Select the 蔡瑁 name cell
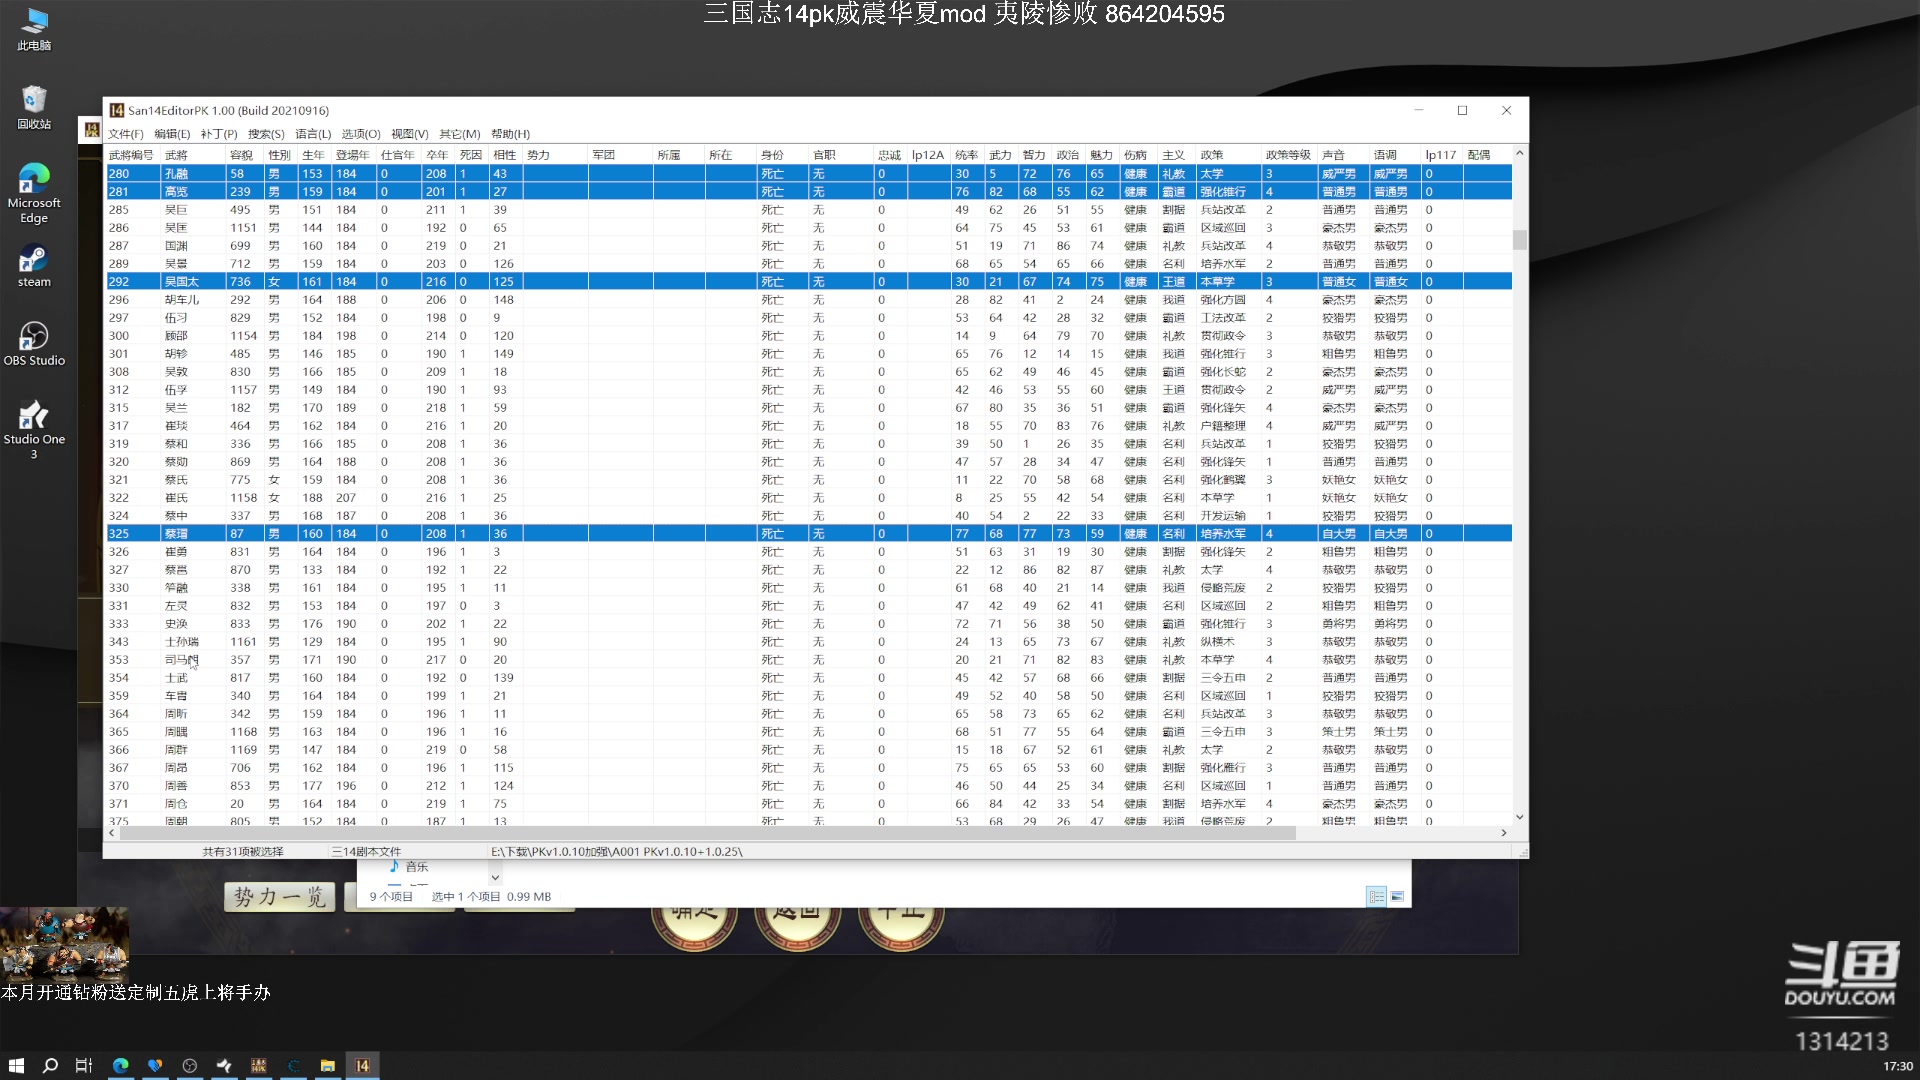Screen dimensions: 1920x1080 click(x=193, y=534)
